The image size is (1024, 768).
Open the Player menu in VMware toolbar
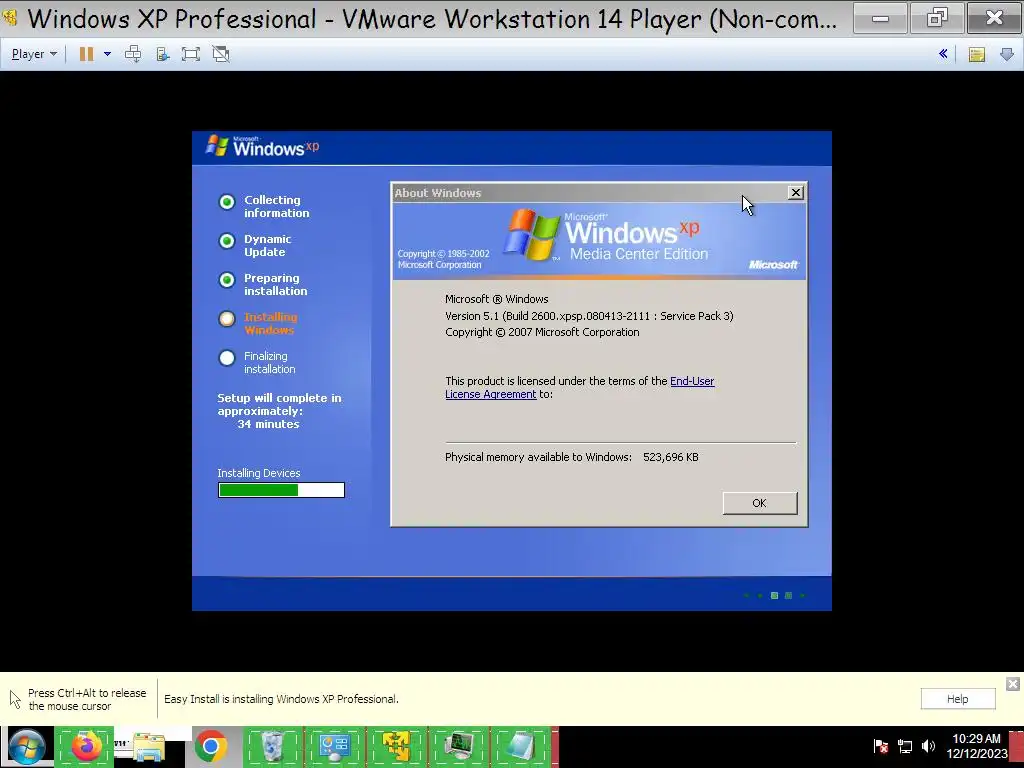coord(34,54)
